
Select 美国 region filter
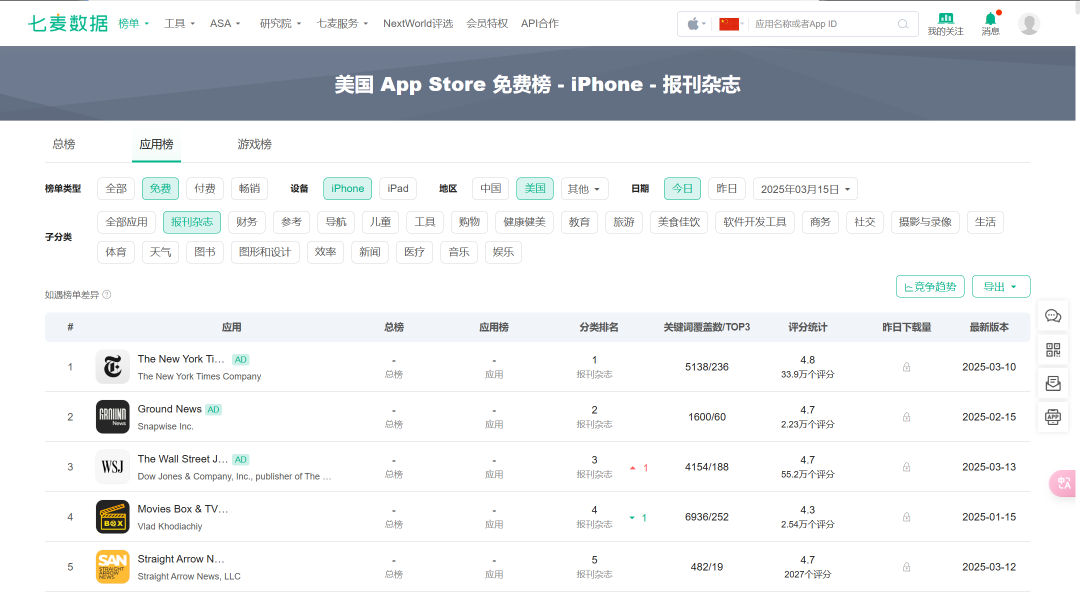coord(535,189)
